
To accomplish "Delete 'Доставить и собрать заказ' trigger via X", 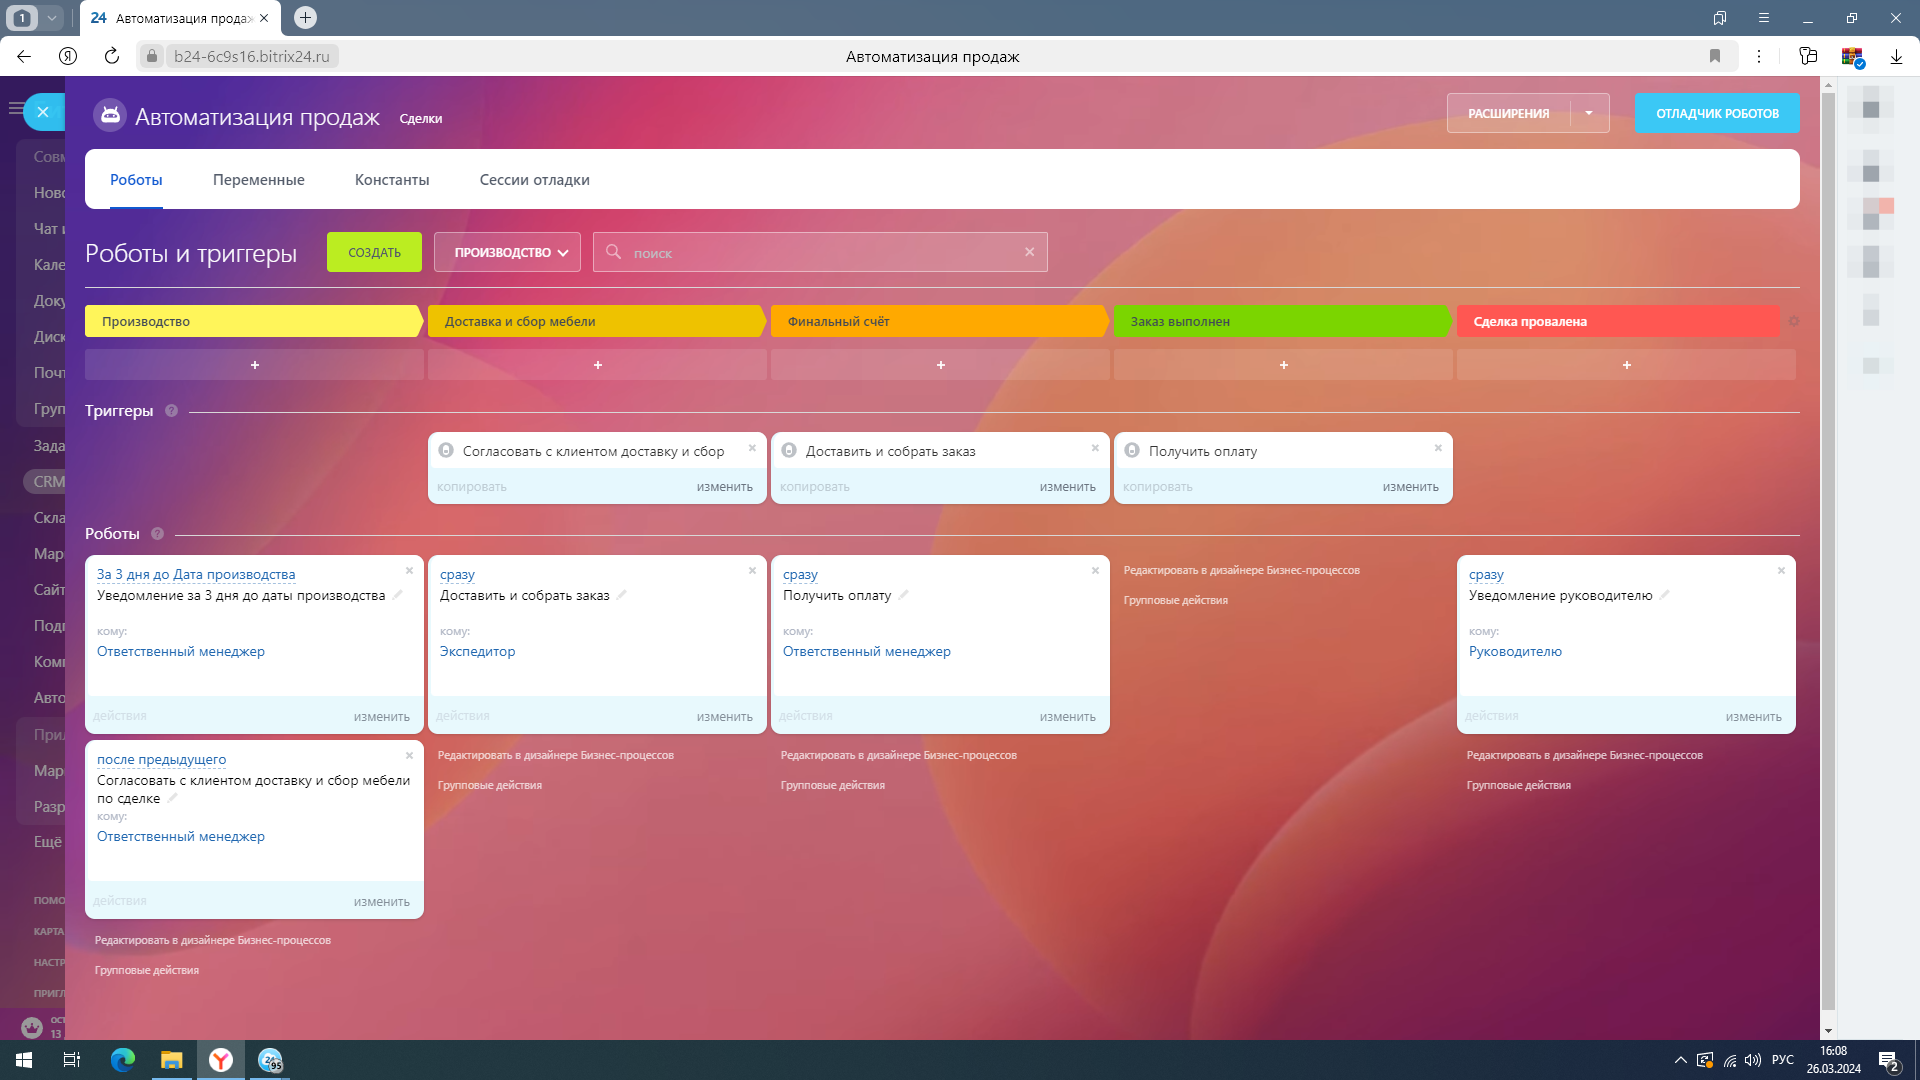I will [1095, 448].
